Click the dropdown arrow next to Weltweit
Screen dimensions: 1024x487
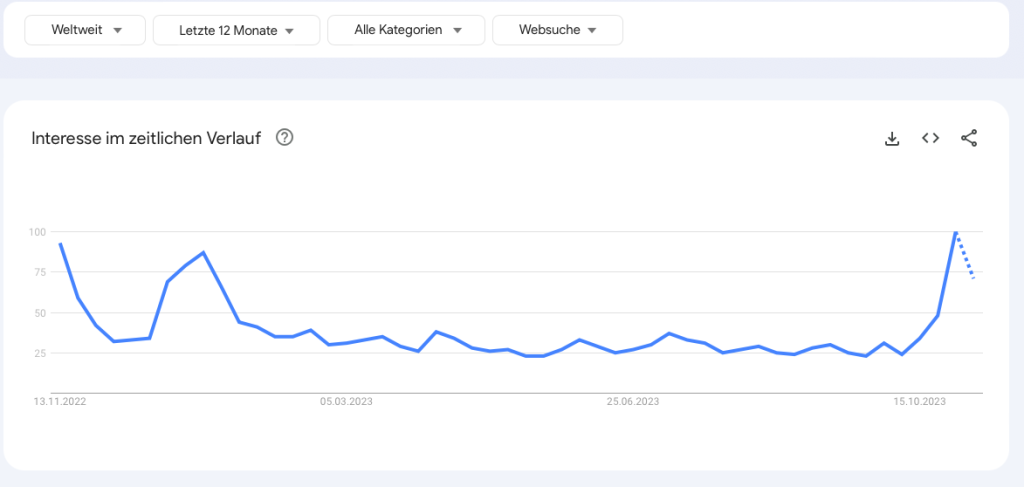point(117,31)
